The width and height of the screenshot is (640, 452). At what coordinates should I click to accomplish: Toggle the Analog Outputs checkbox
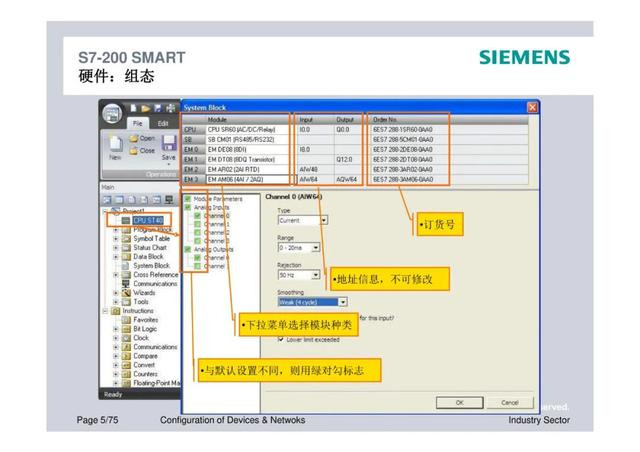(188, 249)
